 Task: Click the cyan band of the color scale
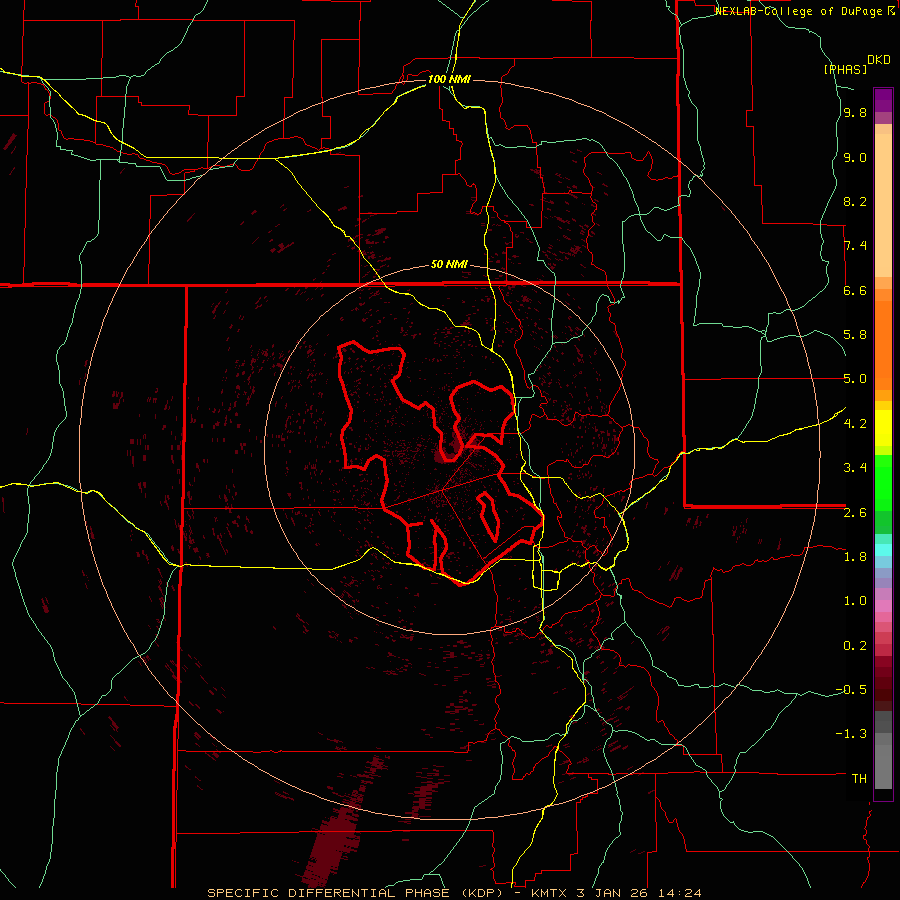tap(883, 550)
